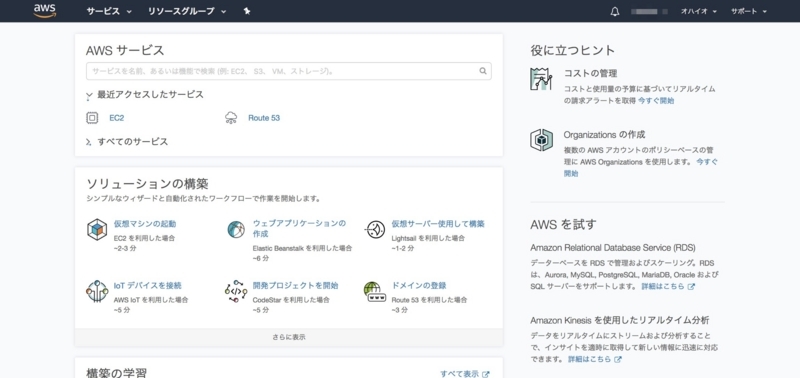800x378 pixels.
Task: Click the 'EC2 を利用した場合' text
Action: tap(144, 238)
